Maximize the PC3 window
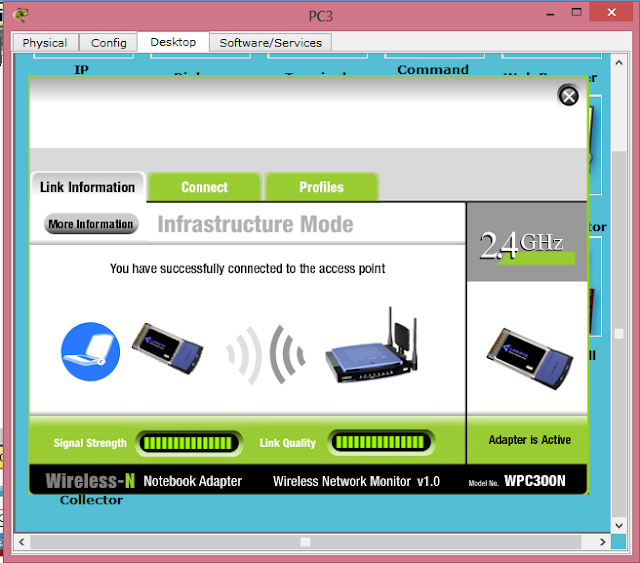640x563 pixels. (576, 13)
